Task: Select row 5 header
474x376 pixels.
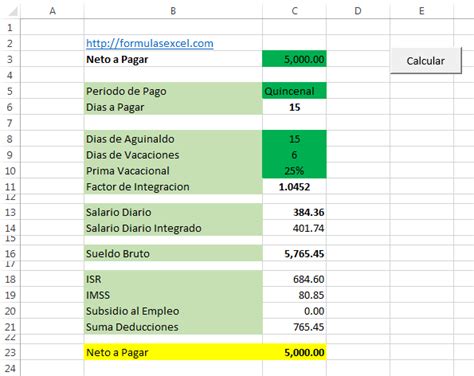Action: pyautogui.click(x=10, y=91)
